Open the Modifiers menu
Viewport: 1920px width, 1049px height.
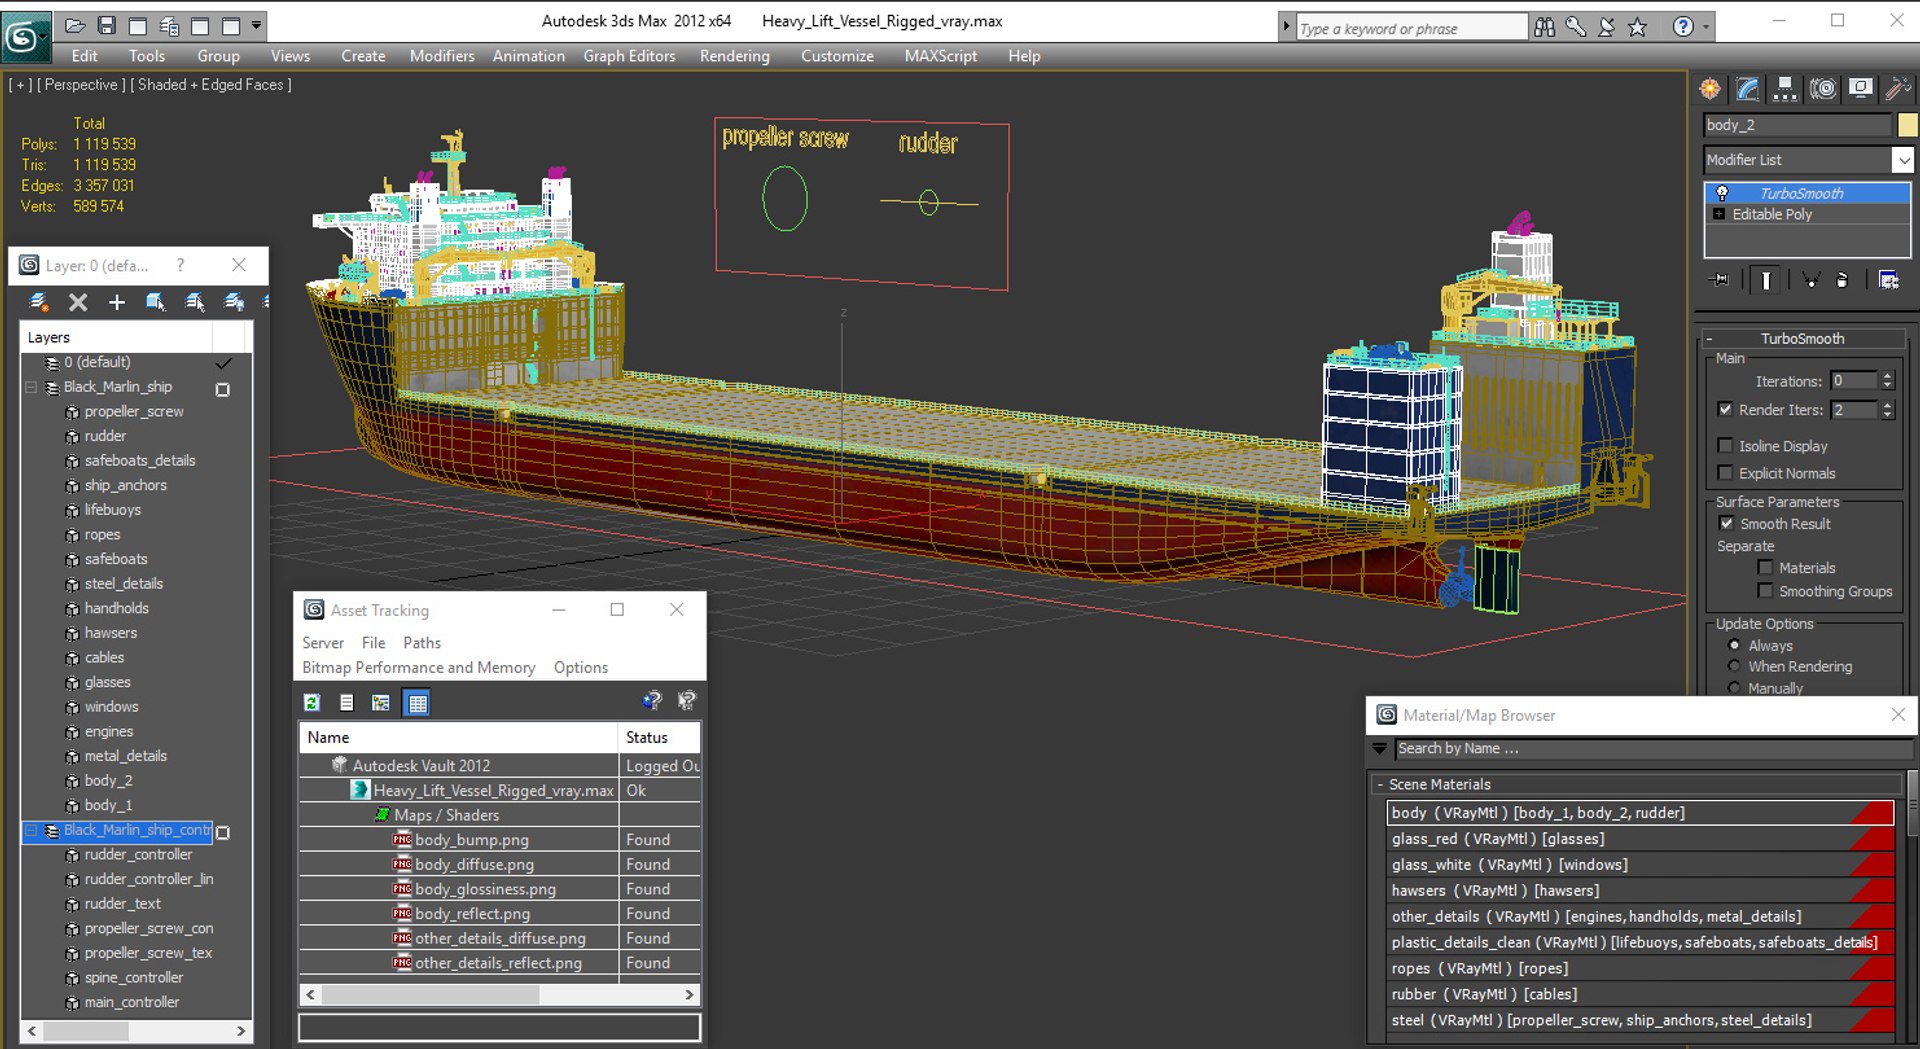click(x=442, y=56)
